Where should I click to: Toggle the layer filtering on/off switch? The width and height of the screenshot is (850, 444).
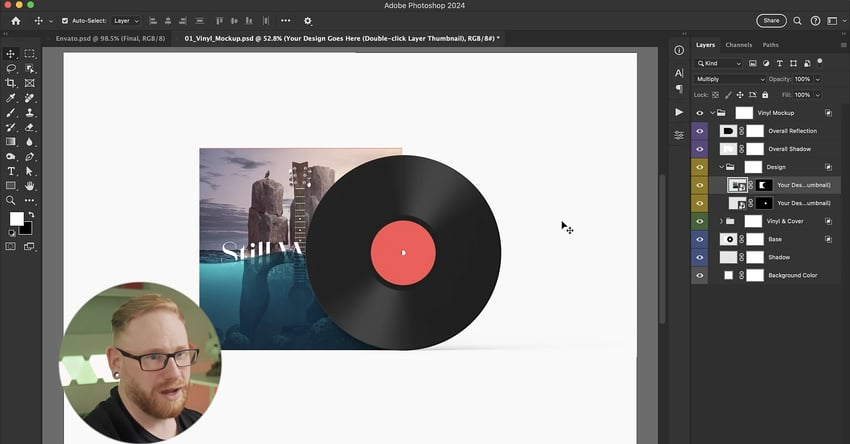820,61
